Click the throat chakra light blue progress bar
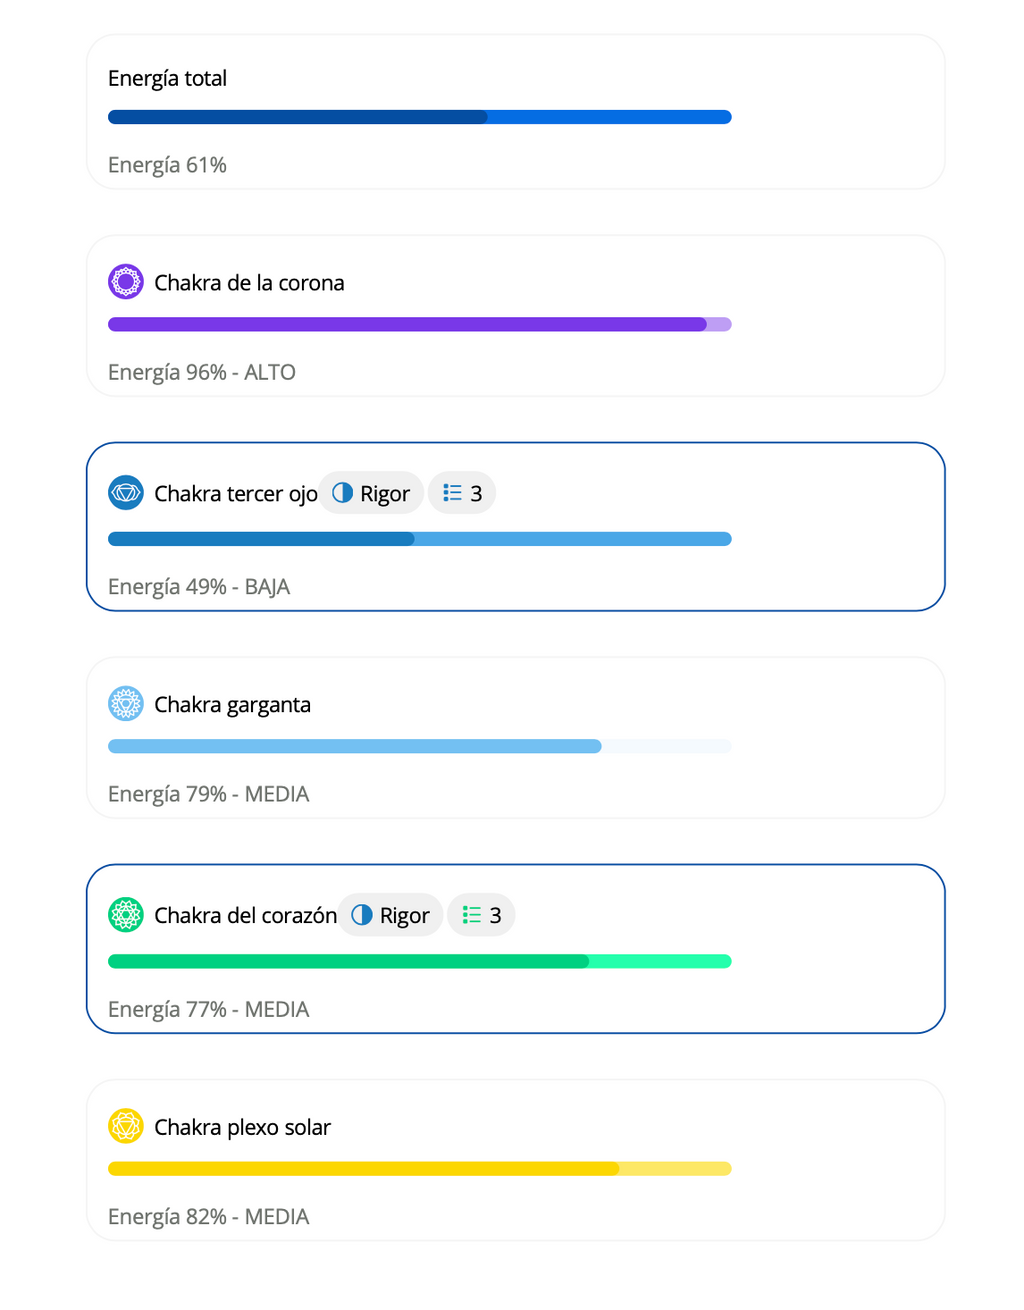The height and width of the screenshot is (1310, 1024). [420, 746]
